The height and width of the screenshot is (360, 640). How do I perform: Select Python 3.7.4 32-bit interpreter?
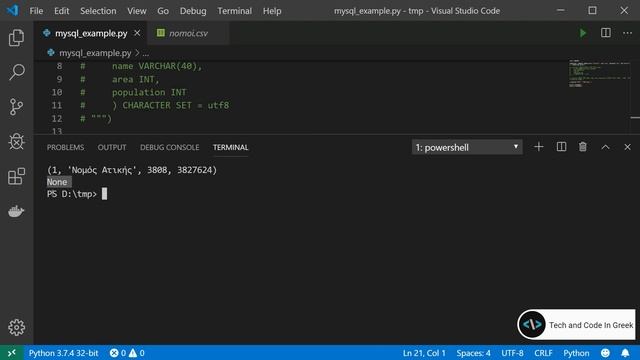click(x=63, y=353)
